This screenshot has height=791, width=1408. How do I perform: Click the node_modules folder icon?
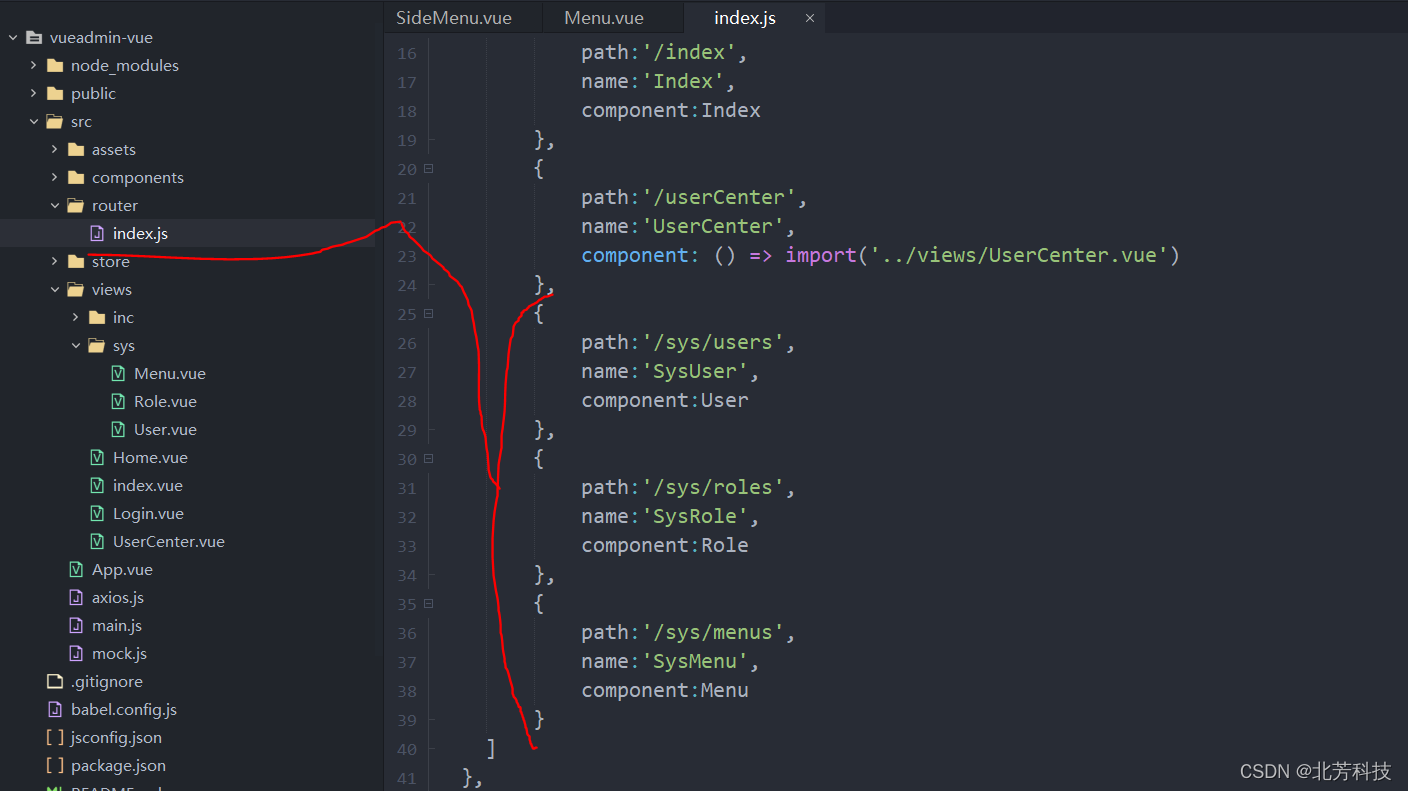54,66
